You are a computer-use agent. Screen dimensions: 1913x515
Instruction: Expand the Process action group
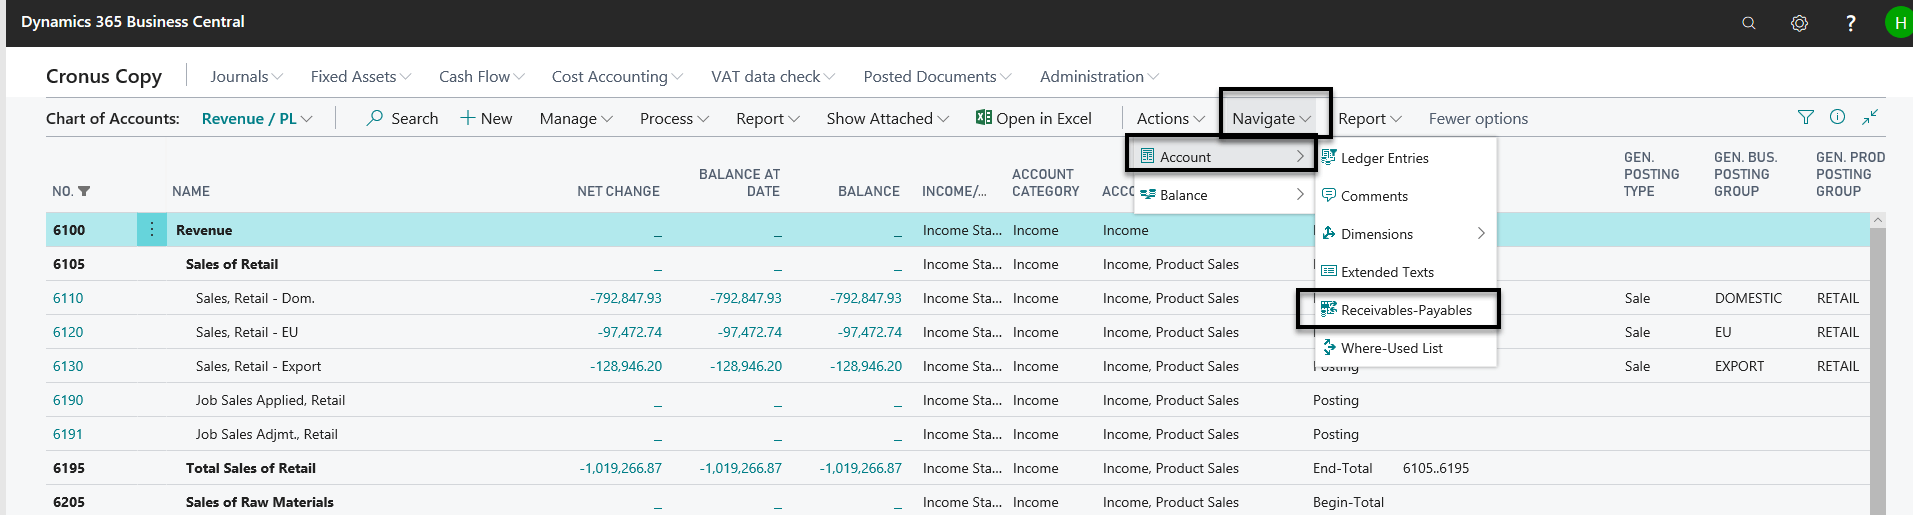click(674, 118)
